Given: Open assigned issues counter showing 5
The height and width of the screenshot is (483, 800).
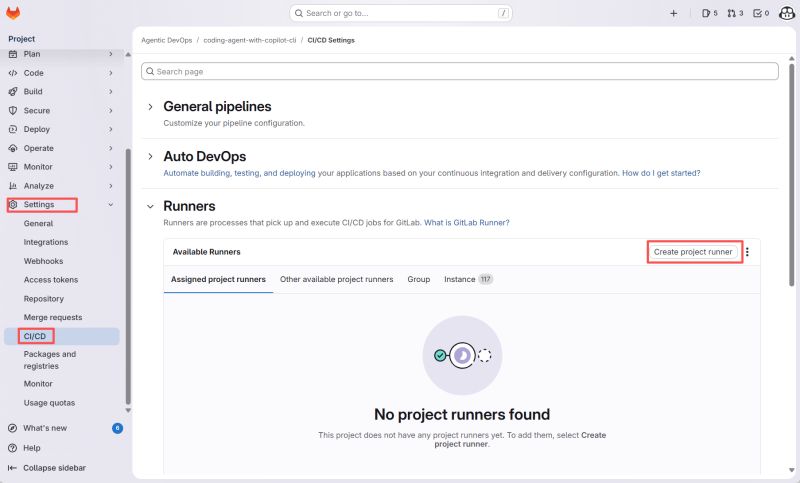Looking at the screenshot, I should click(710, 13).
